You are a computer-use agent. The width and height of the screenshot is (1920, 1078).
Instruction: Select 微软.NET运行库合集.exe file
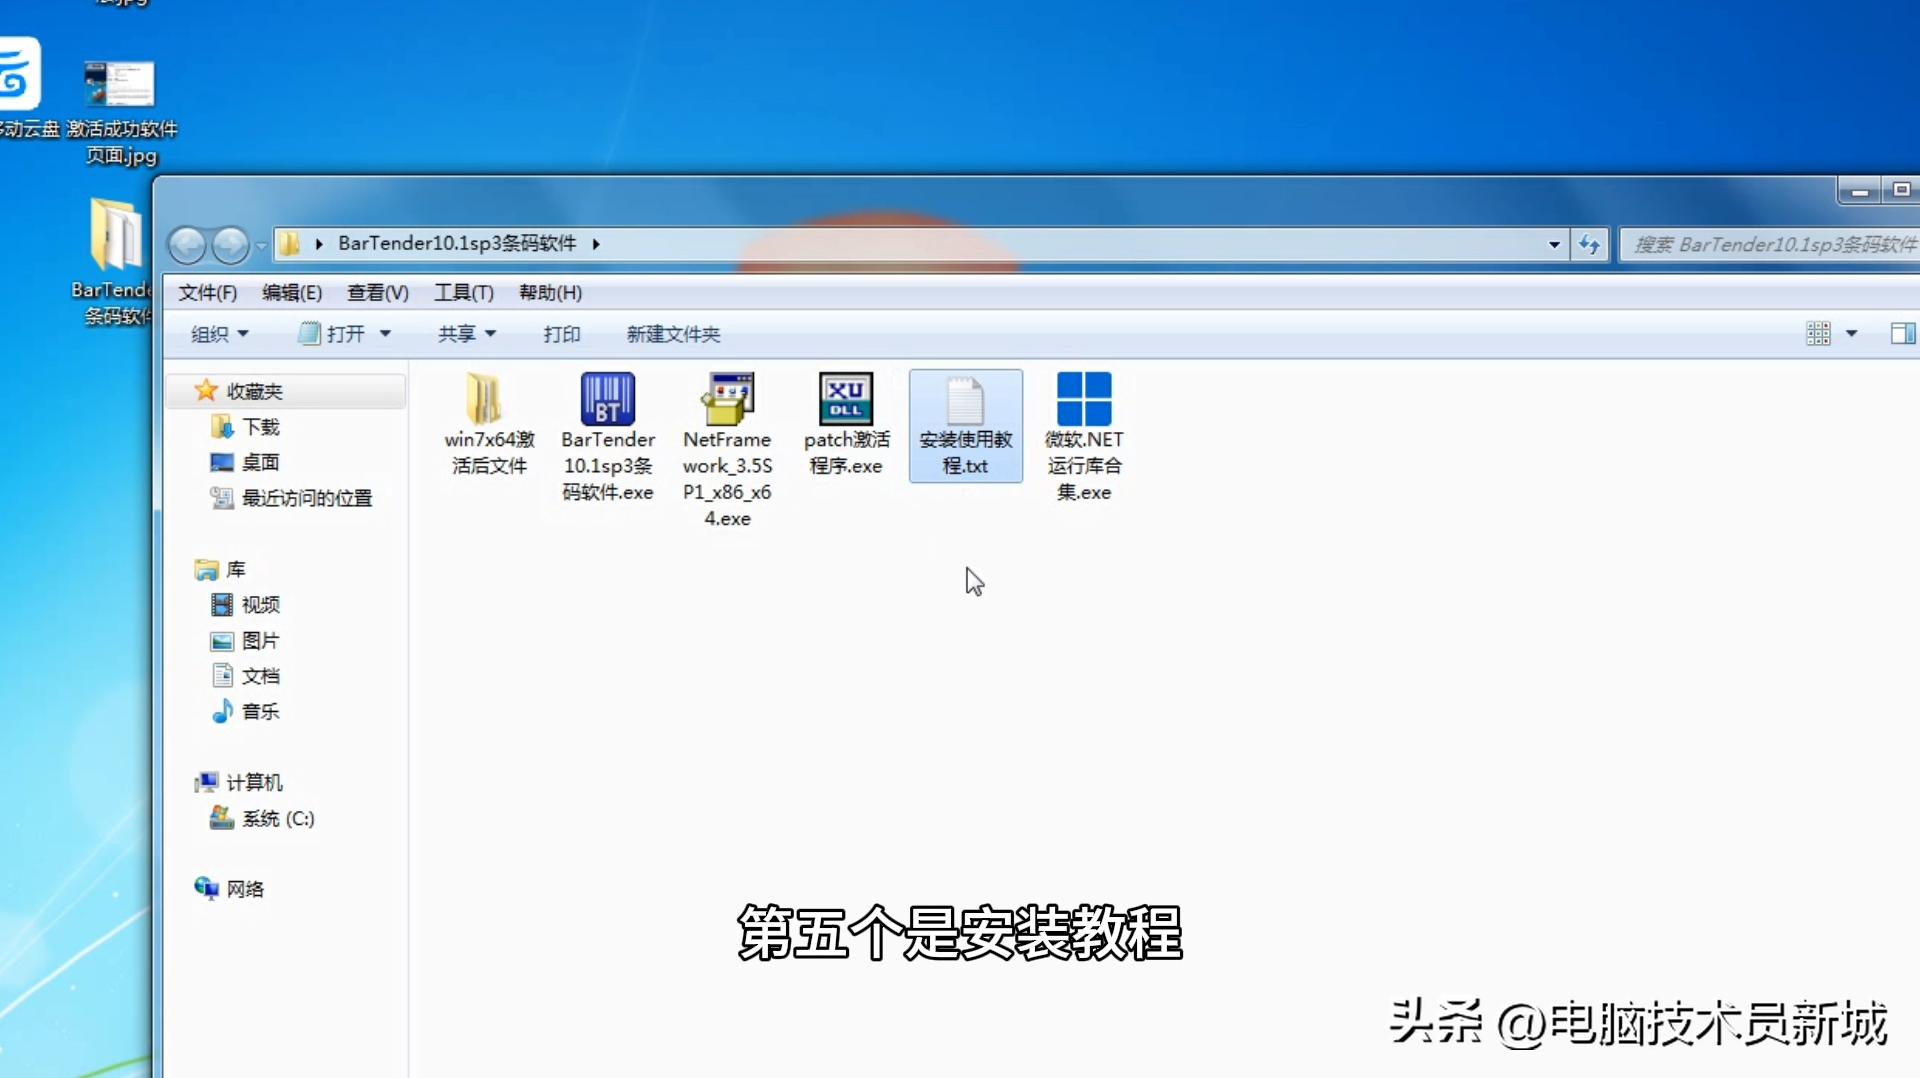(1084, 437)
